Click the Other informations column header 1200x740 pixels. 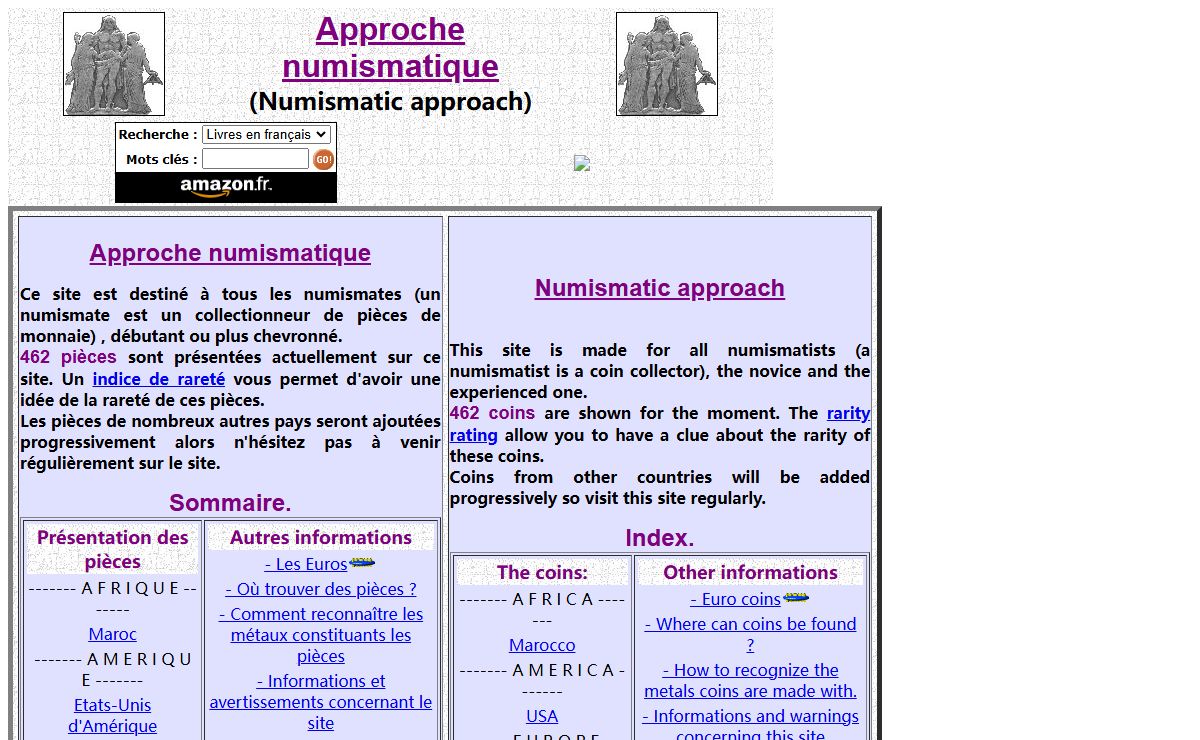[x=750, y=572]
